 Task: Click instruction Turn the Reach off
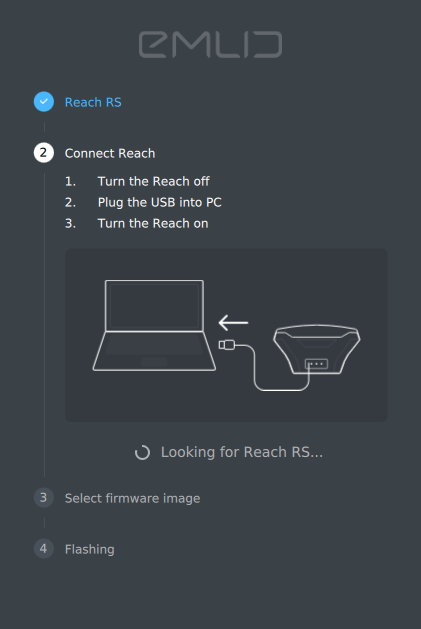(153, 181)
